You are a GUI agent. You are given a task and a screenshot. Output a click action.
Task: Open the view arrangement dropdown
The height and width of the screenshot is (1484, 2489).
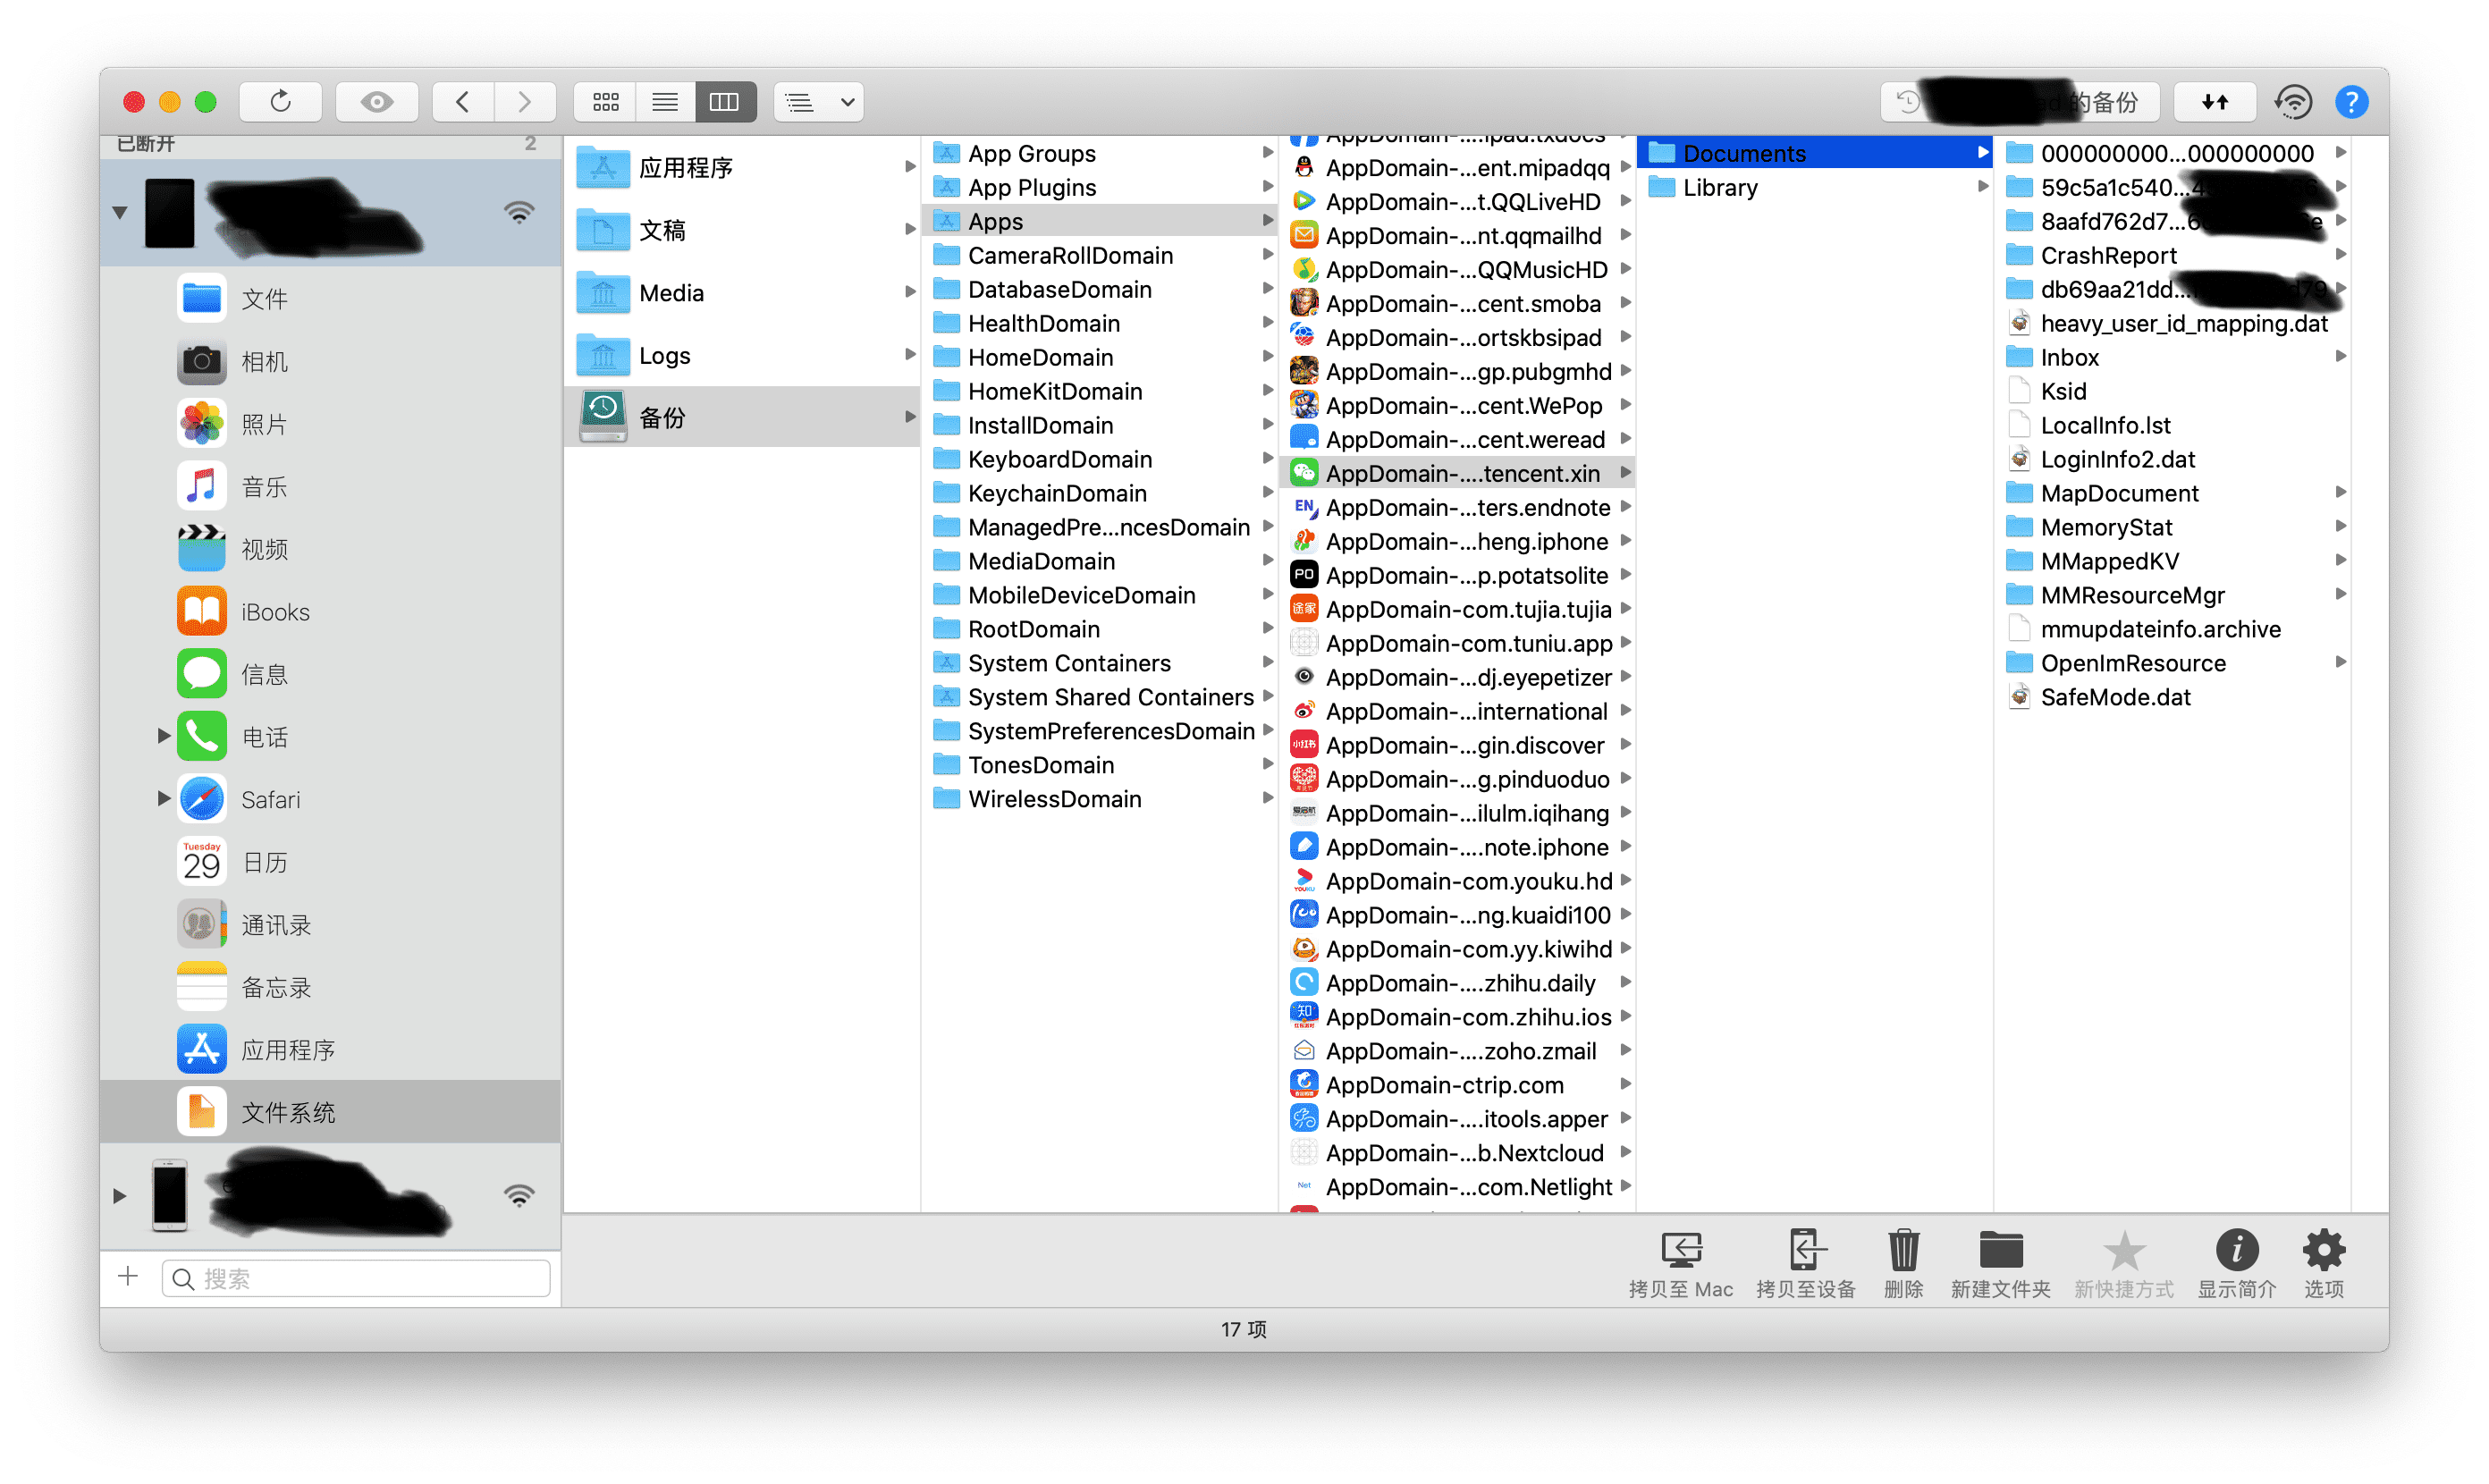click(x=819, y=101)
